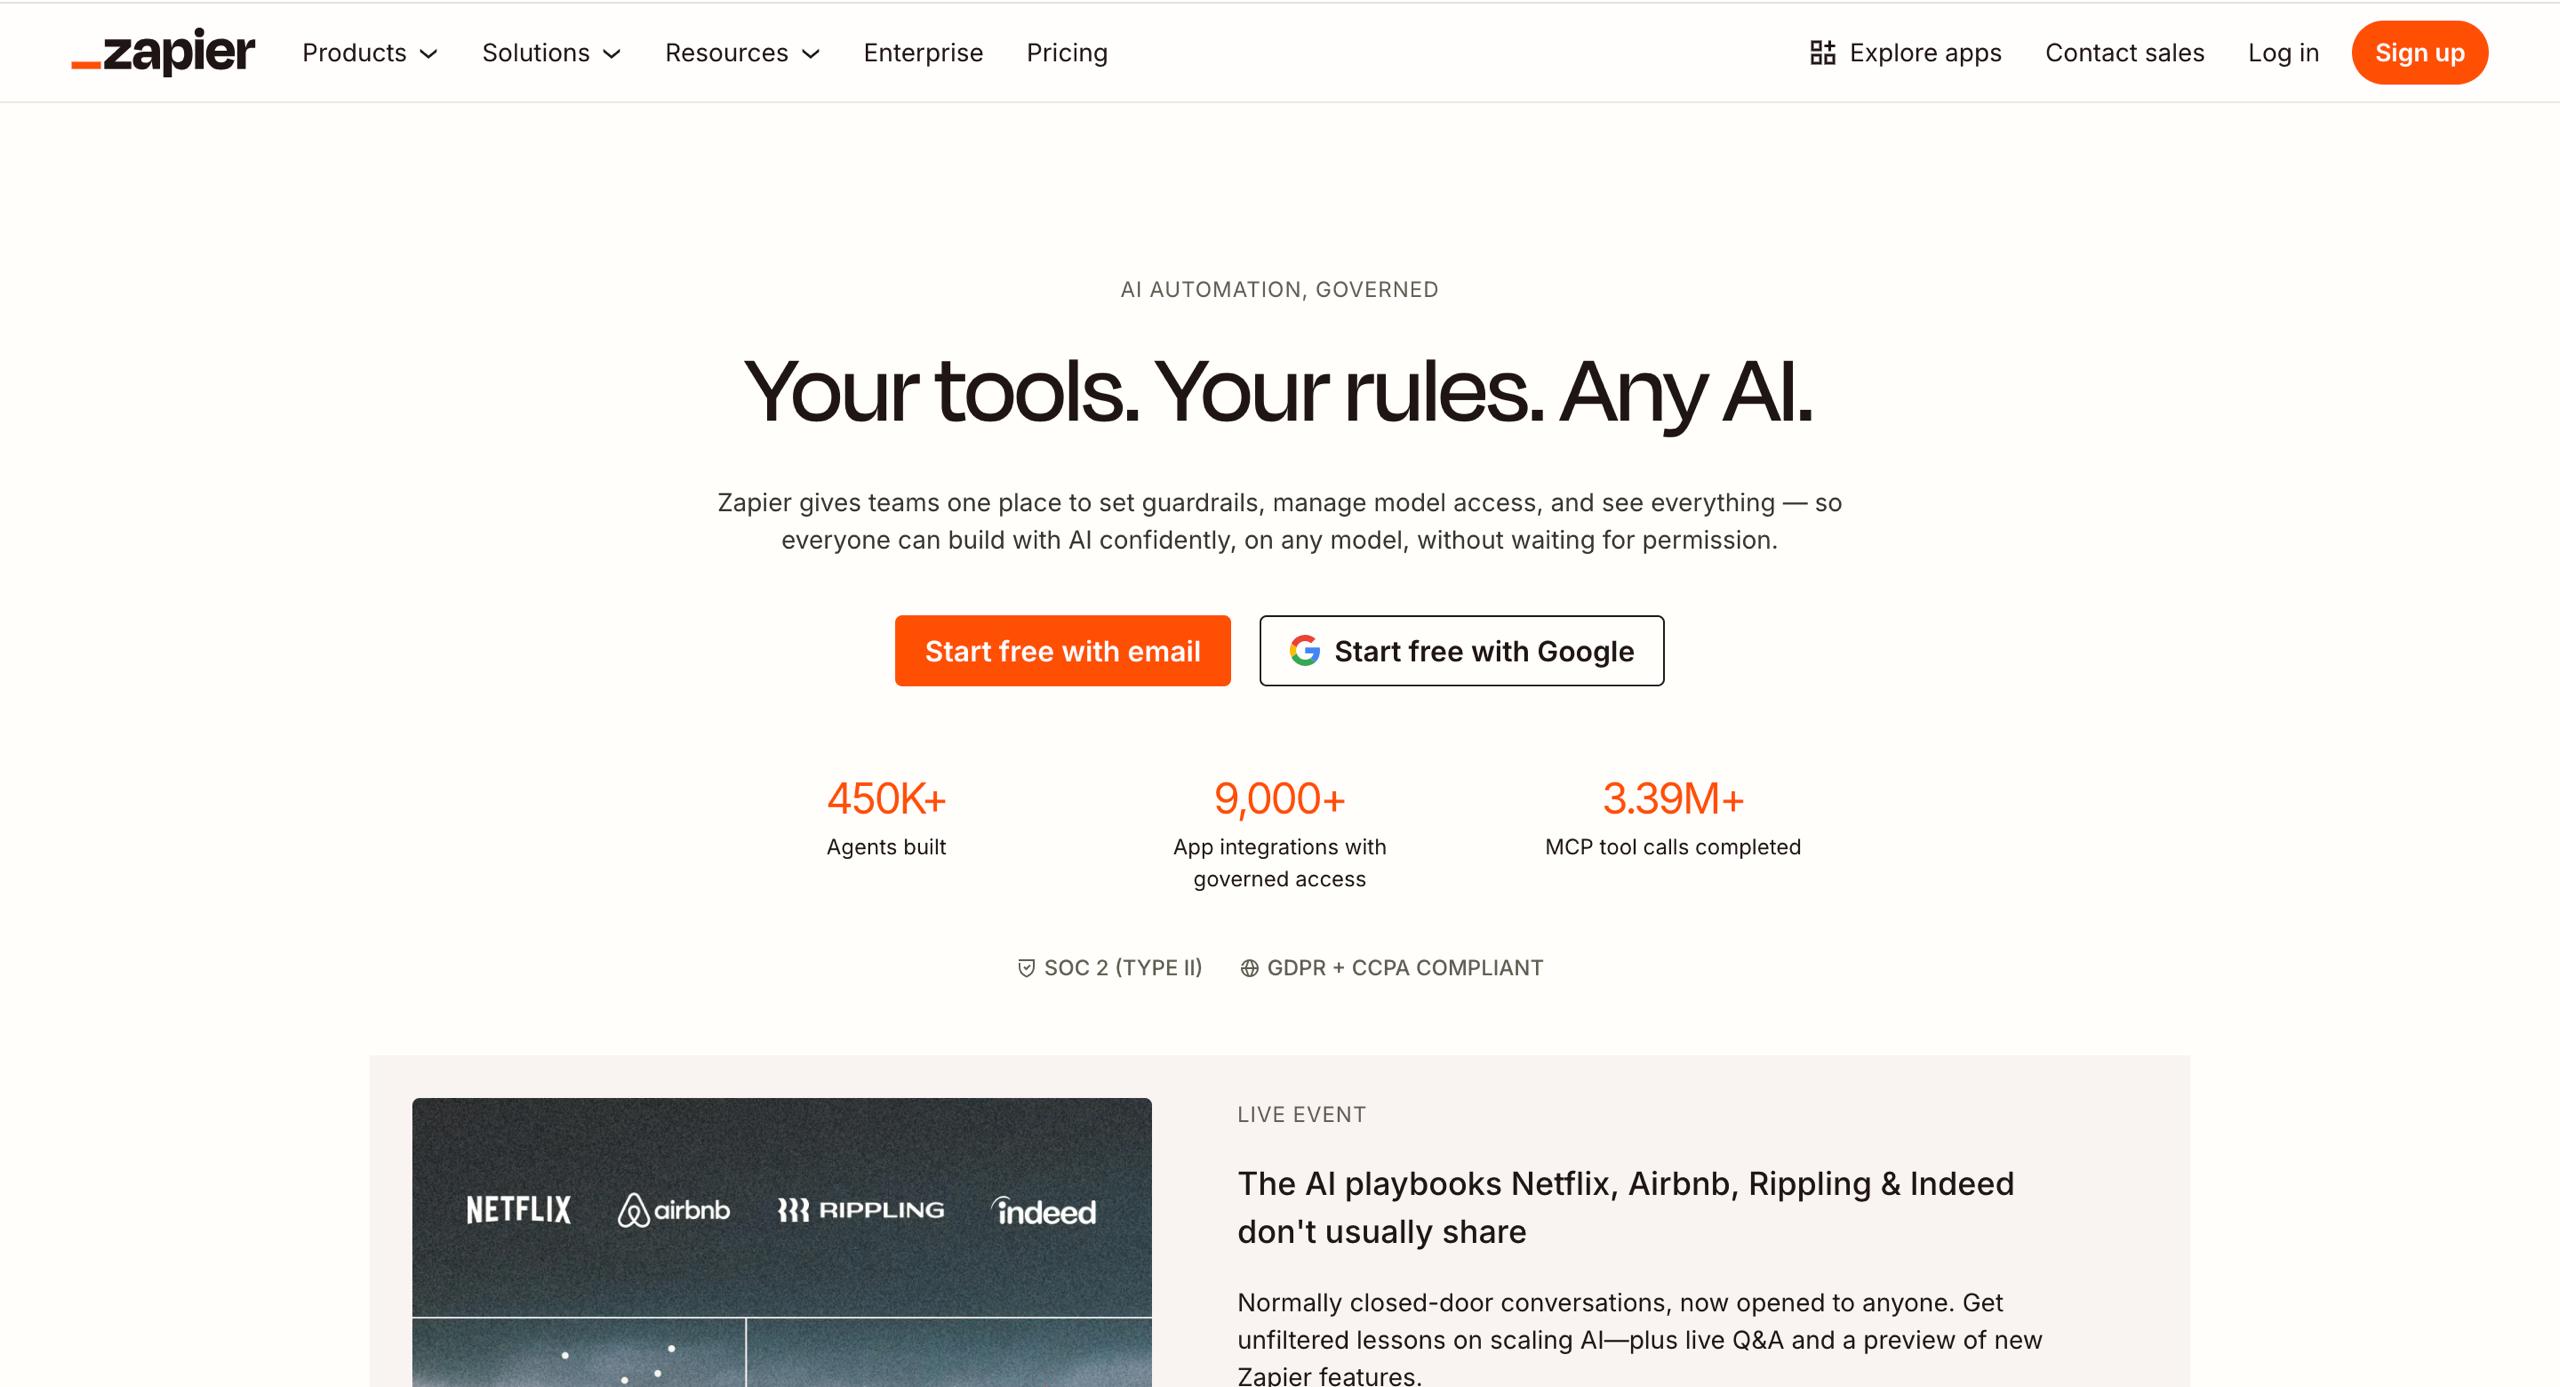Click the live event banner image
The width and height of the screenshot is (2560, 1387).
click(x=782, y=1242)
